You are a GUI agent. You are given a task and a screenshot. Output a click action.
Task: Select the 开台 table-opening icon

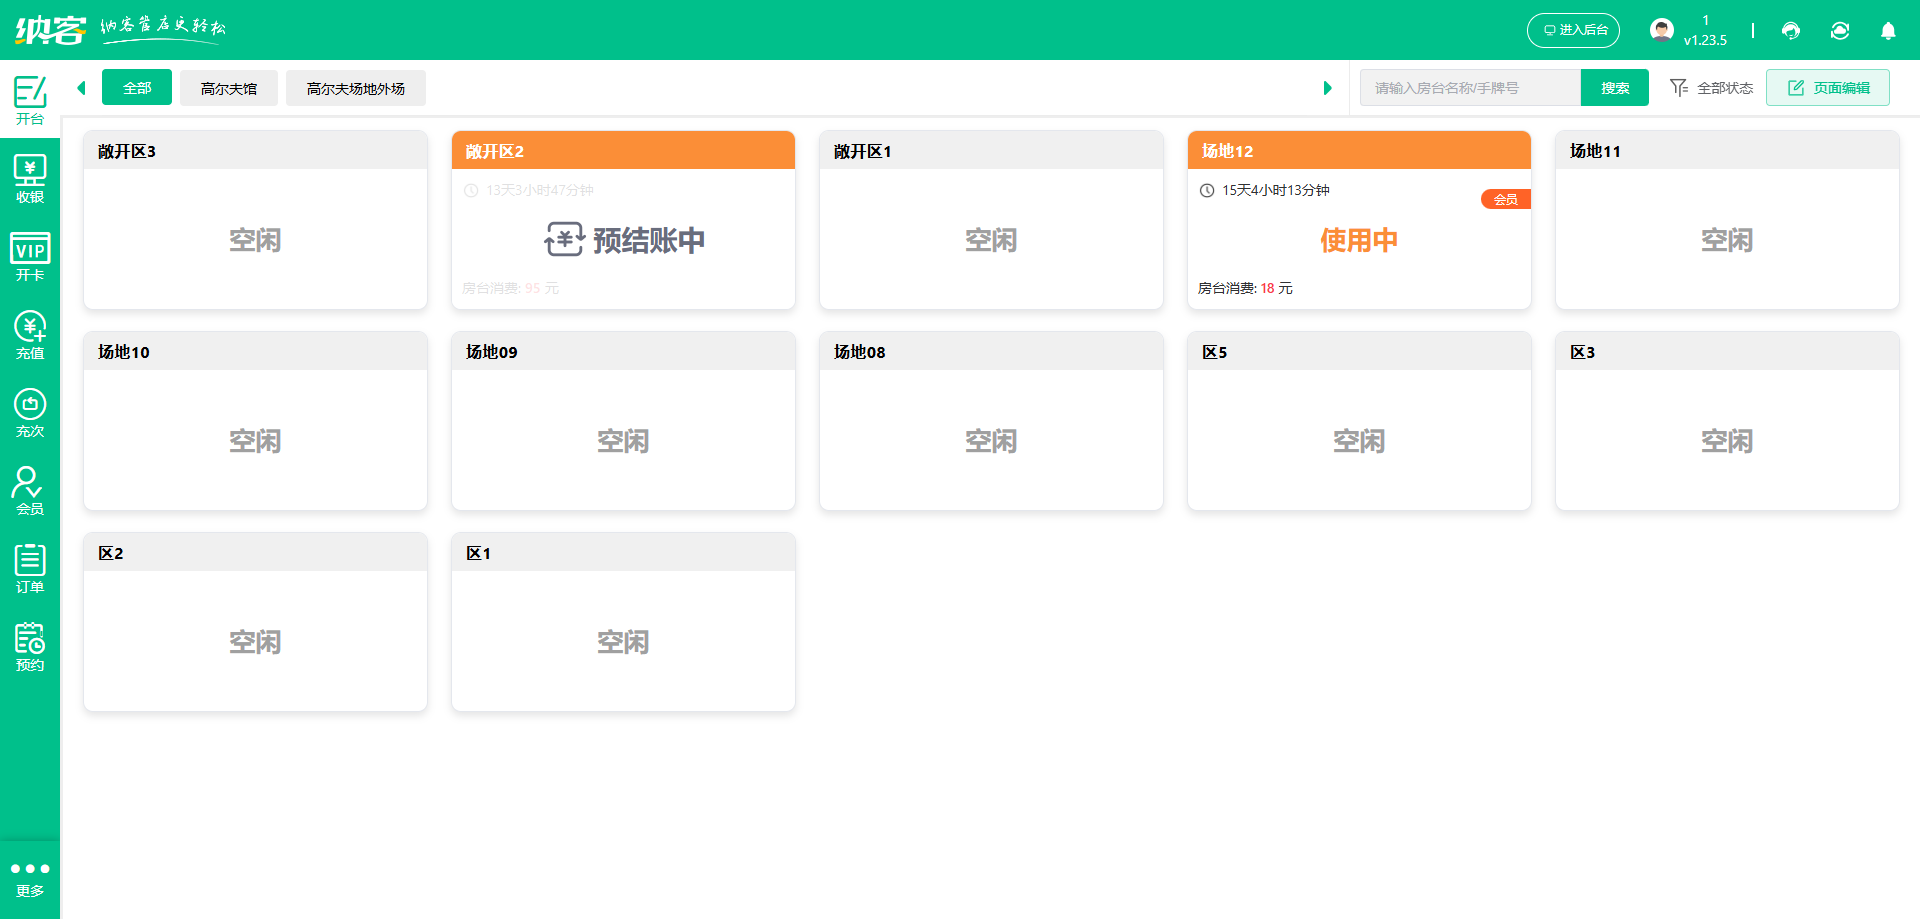tap(30, 99)
